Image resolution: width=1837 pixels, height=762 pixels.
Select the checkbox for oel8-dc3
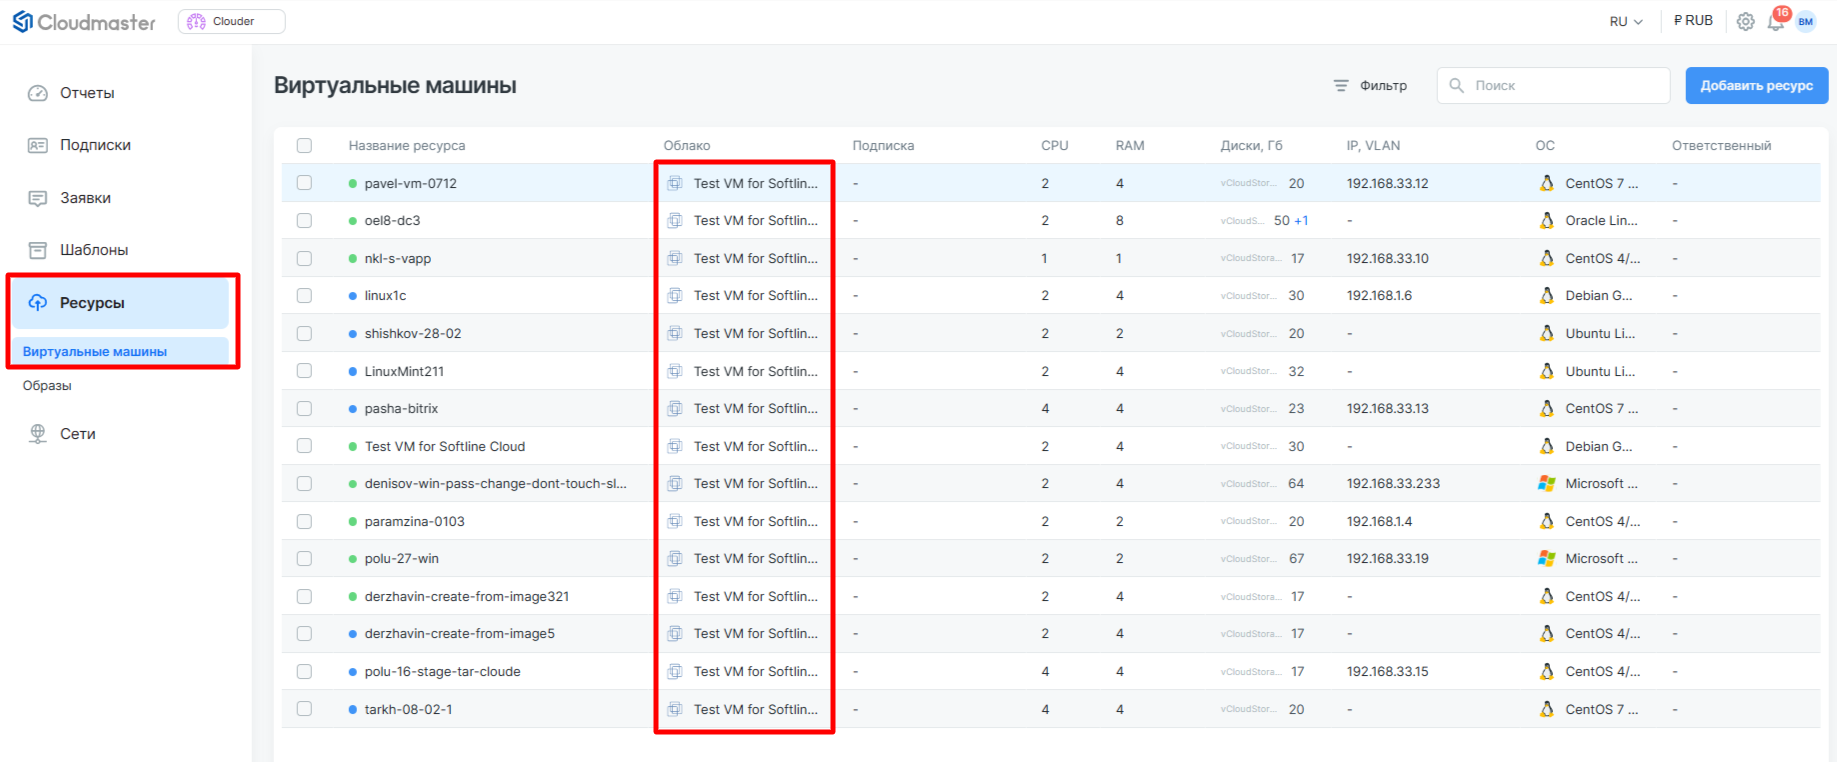pyautogui.click(x=304, y=221)
